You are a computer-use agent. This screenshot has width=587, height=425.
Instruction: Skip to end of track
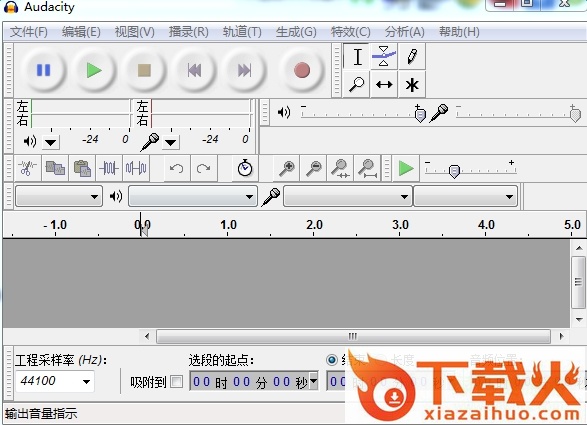tap(244, 70)
